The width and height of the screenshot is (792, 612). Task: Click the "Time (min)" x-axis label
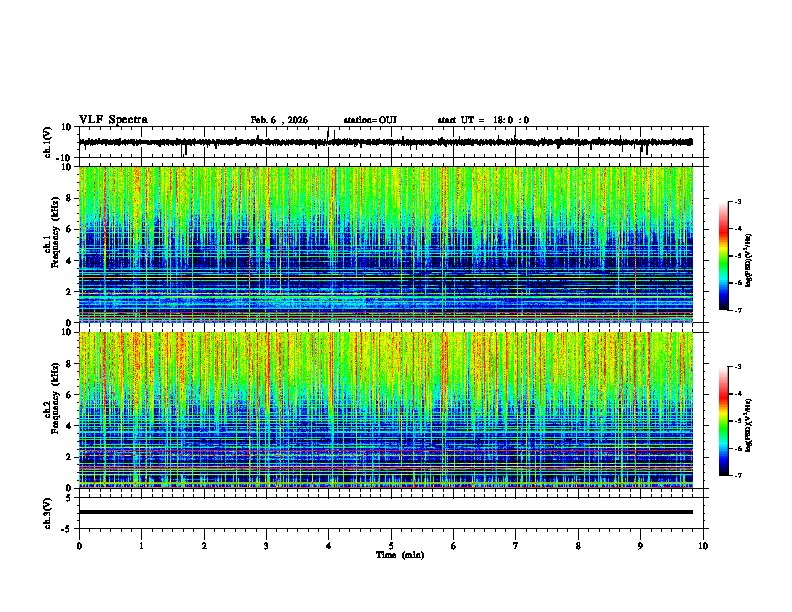point(400,555)
